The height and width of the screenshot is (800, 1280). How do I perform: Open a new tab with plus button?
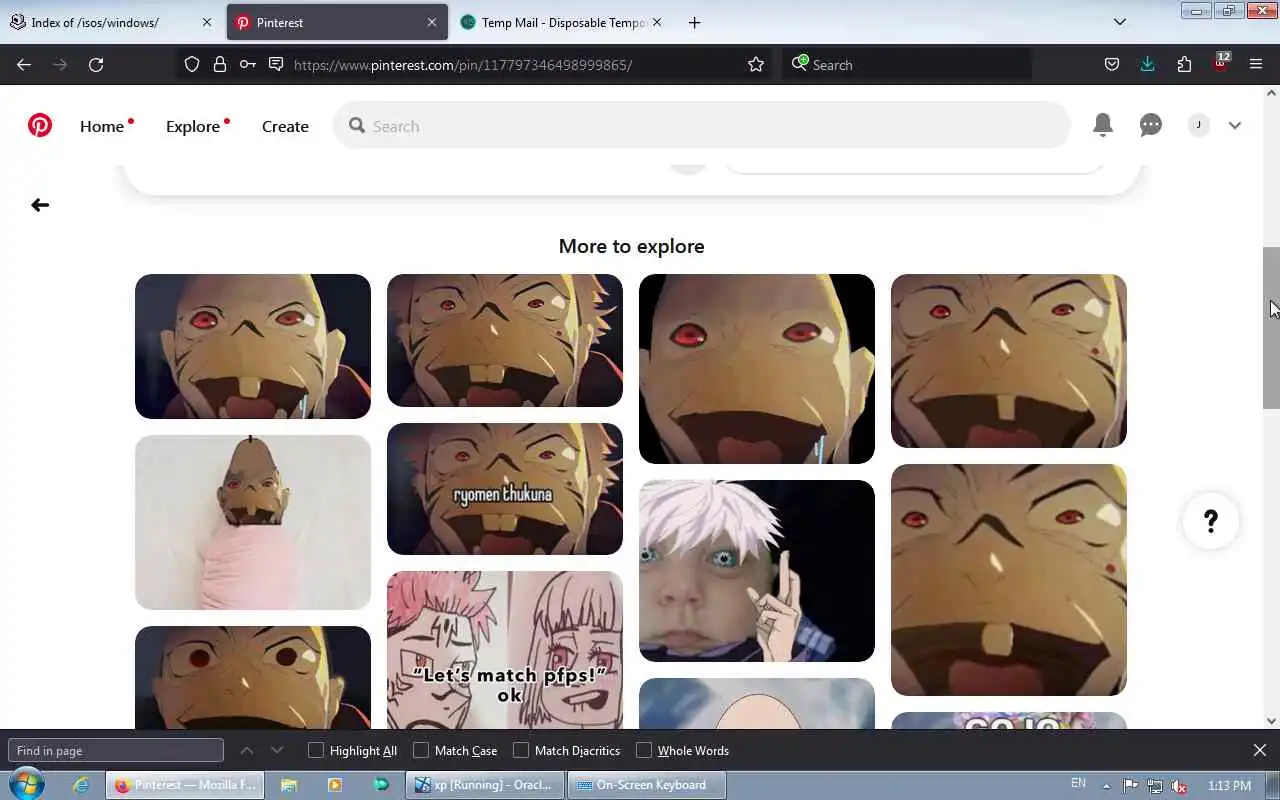click(694, 22)
